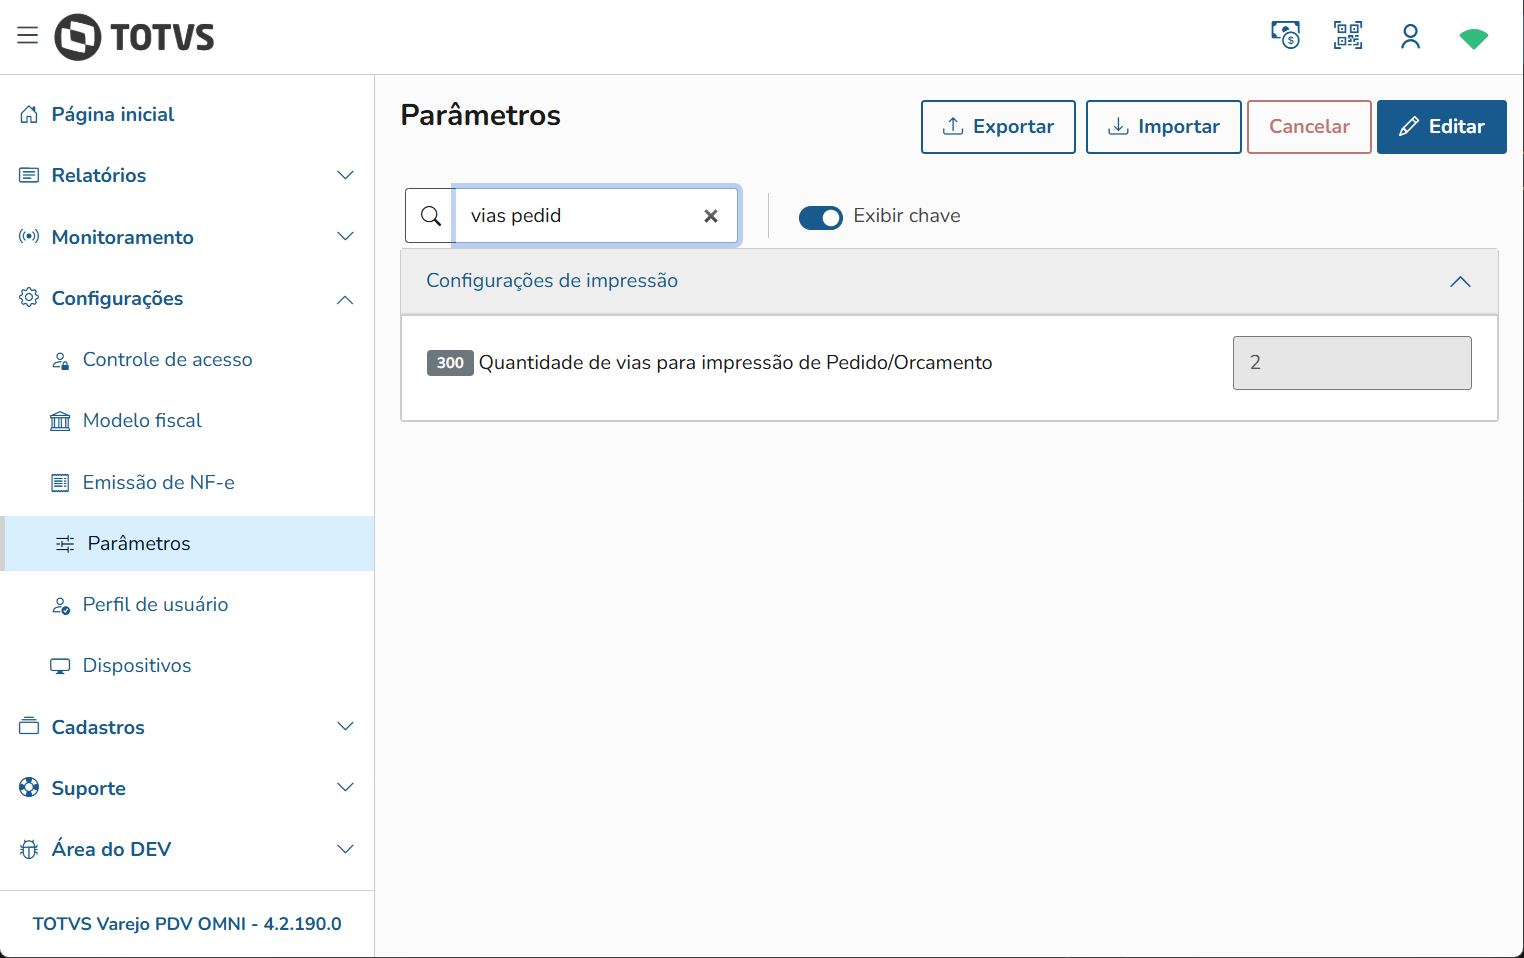Expand the Cadastros chevron
The height and width of the screenshot is (958, 1524).
(x=345, y=726)
